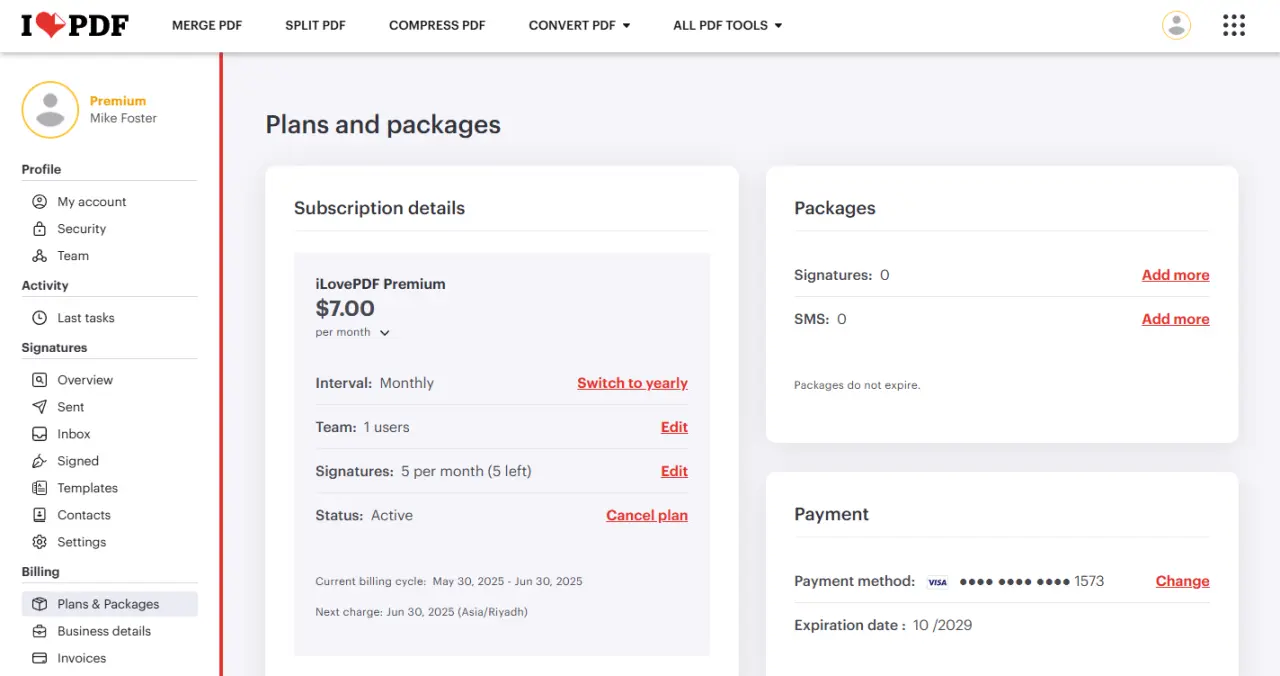This screenshot has width=1280, height=676.
Task: Open the user account avatar icon in header
Action: 1176,25
